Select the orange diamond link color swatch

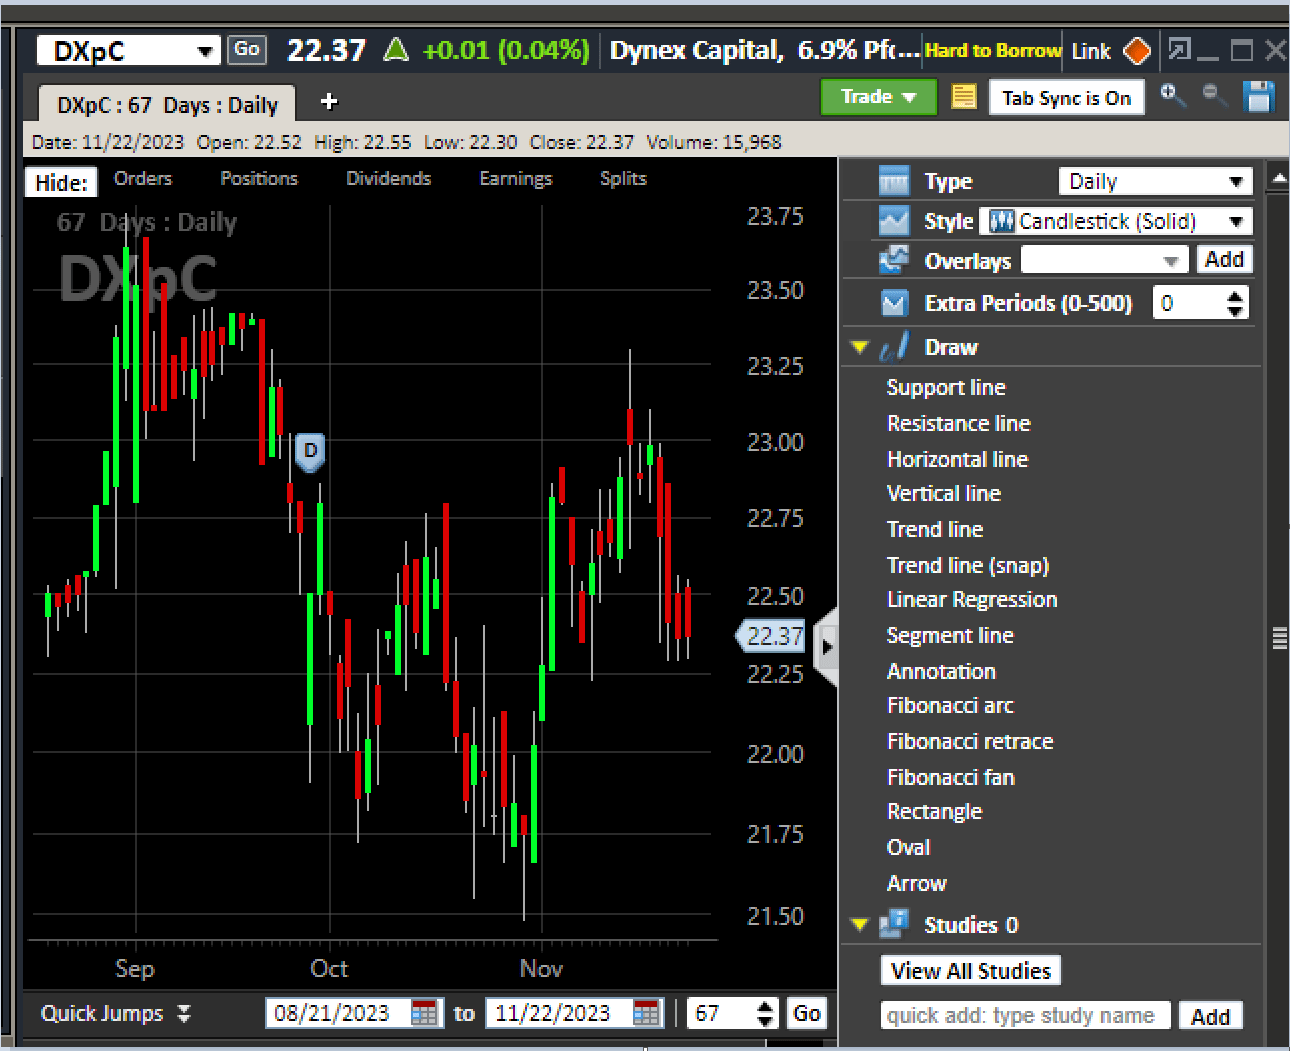[x=1137, y=51]
